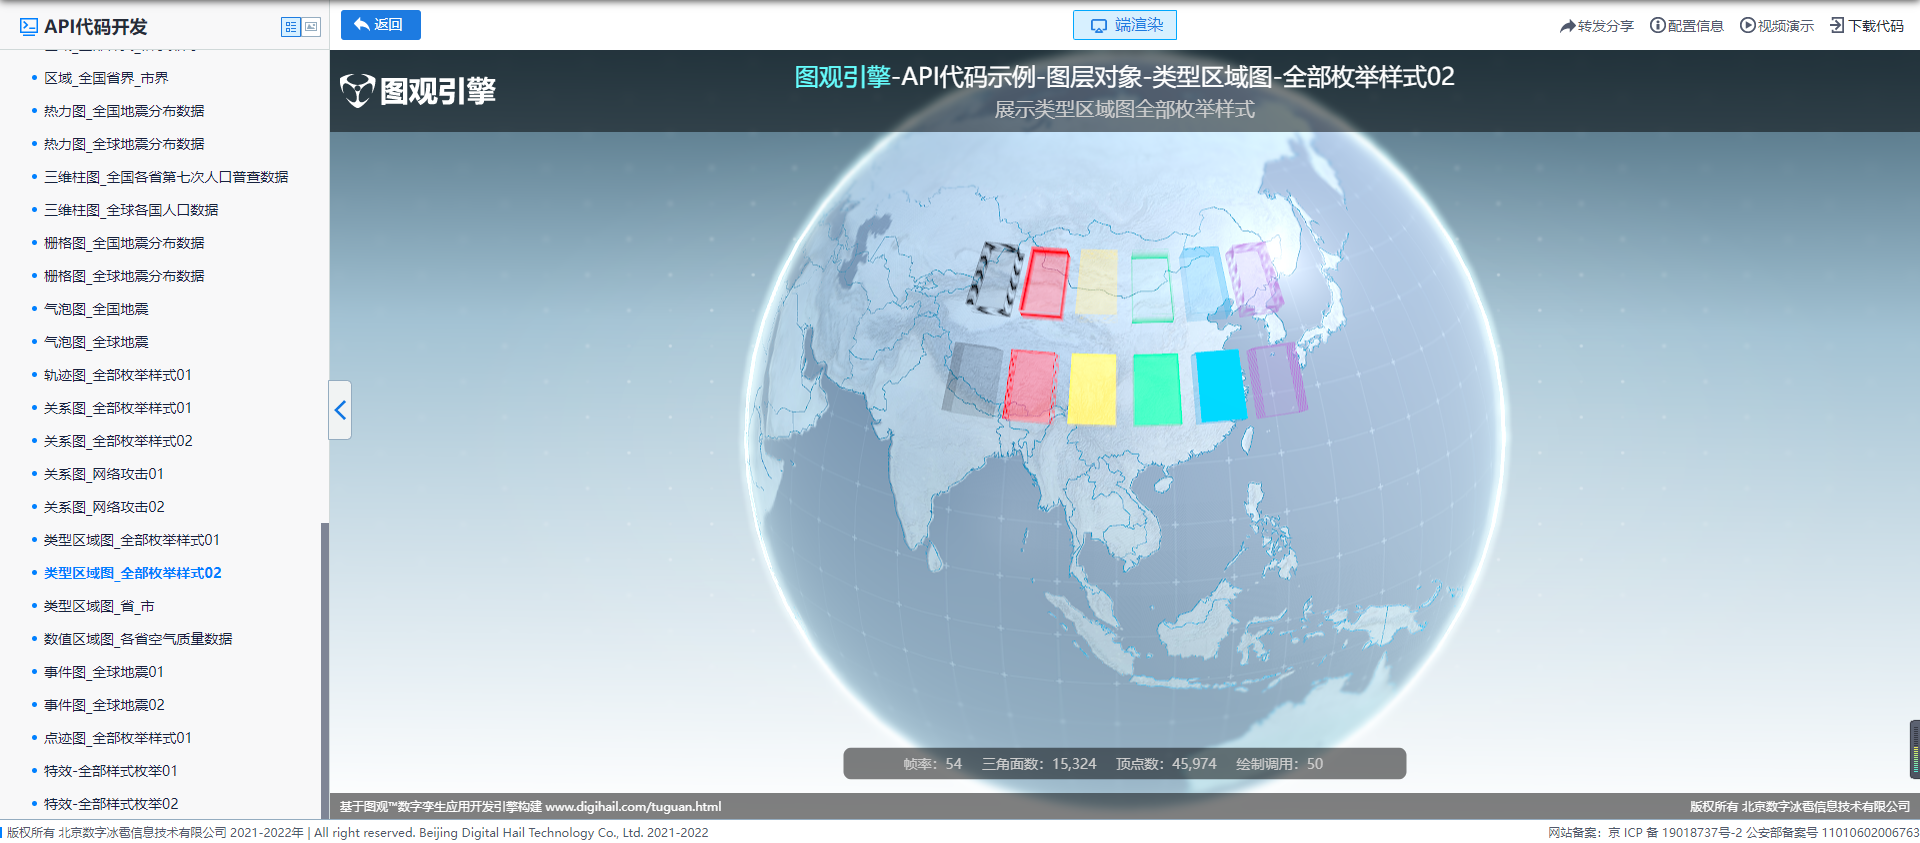The width and height of the screenshot is (1920, 843).
Task: Open 特效-全部样式枚举02 example
Action: pyautogui.click(x=111, y=804)
